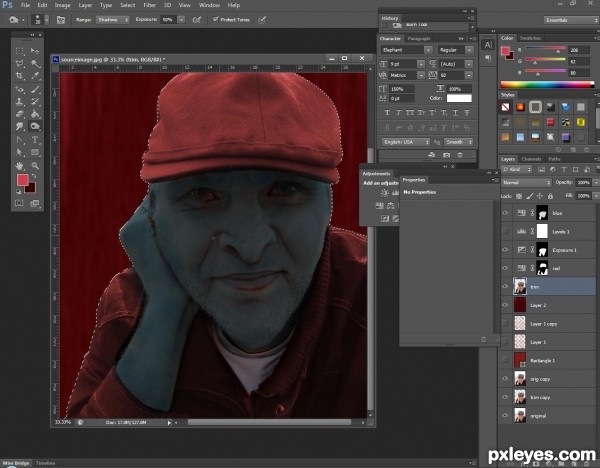
Task: Hide the trim layer
Action: pyautogui.click(x=505, y=286)
